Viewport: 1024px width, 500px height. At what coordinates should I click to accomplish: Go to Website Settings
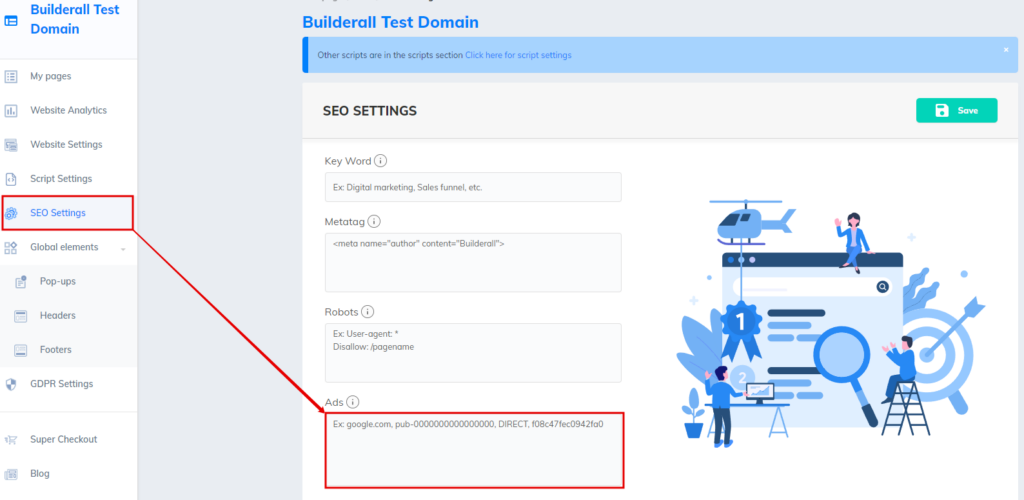click(69, 144)
